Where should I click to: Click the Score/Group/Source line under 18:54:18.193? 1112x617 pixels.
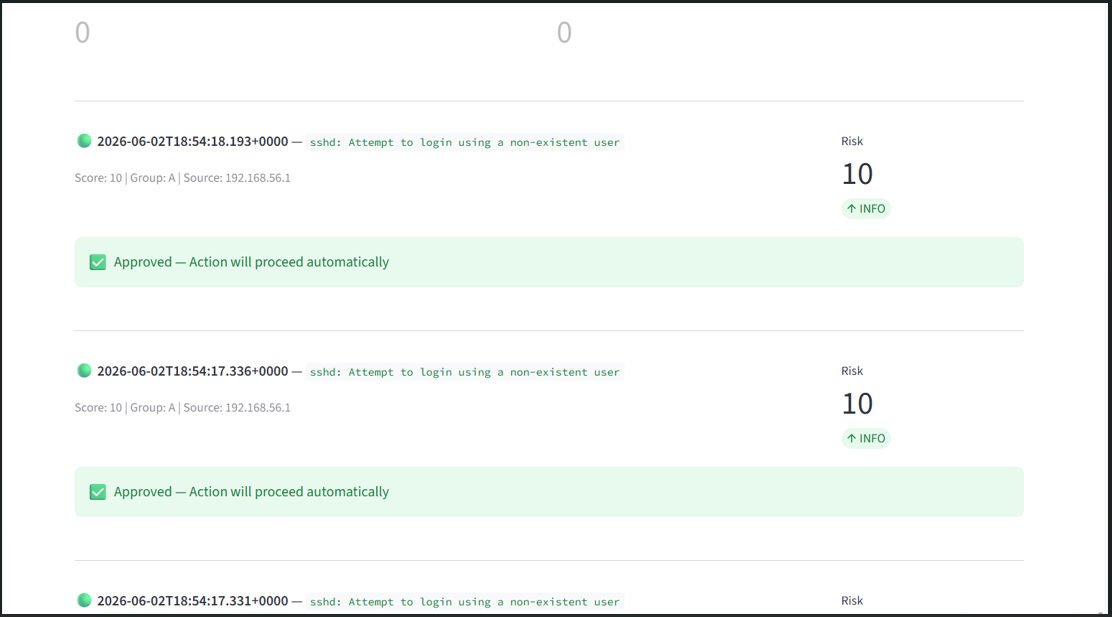pos(182,178)
